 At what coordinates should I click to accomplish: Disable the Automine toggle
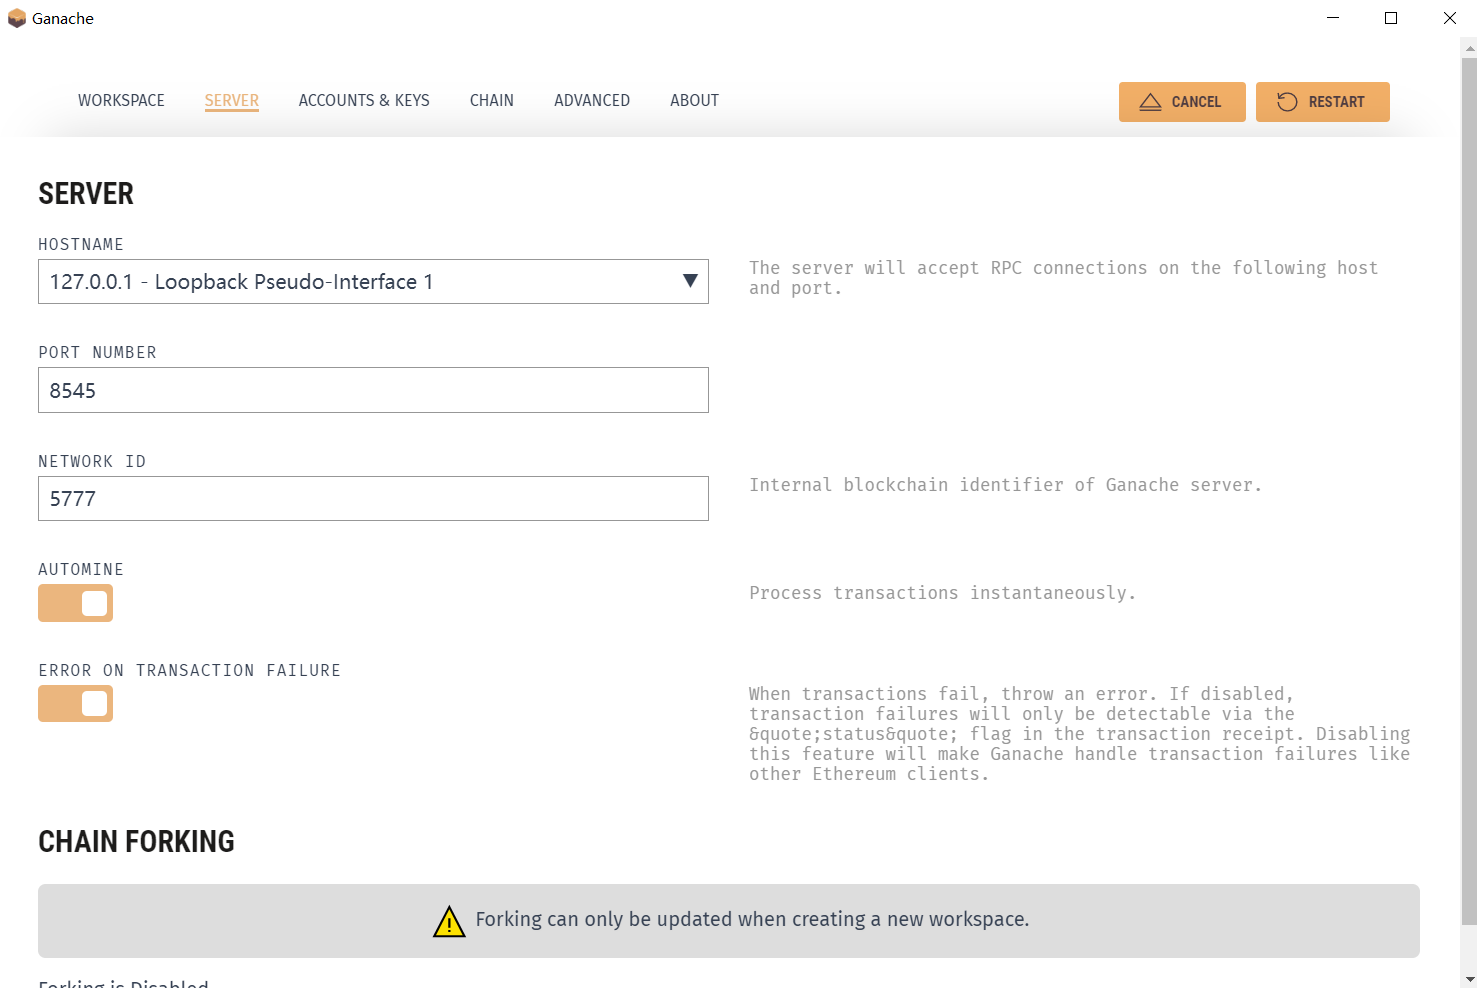pos(75,603)
